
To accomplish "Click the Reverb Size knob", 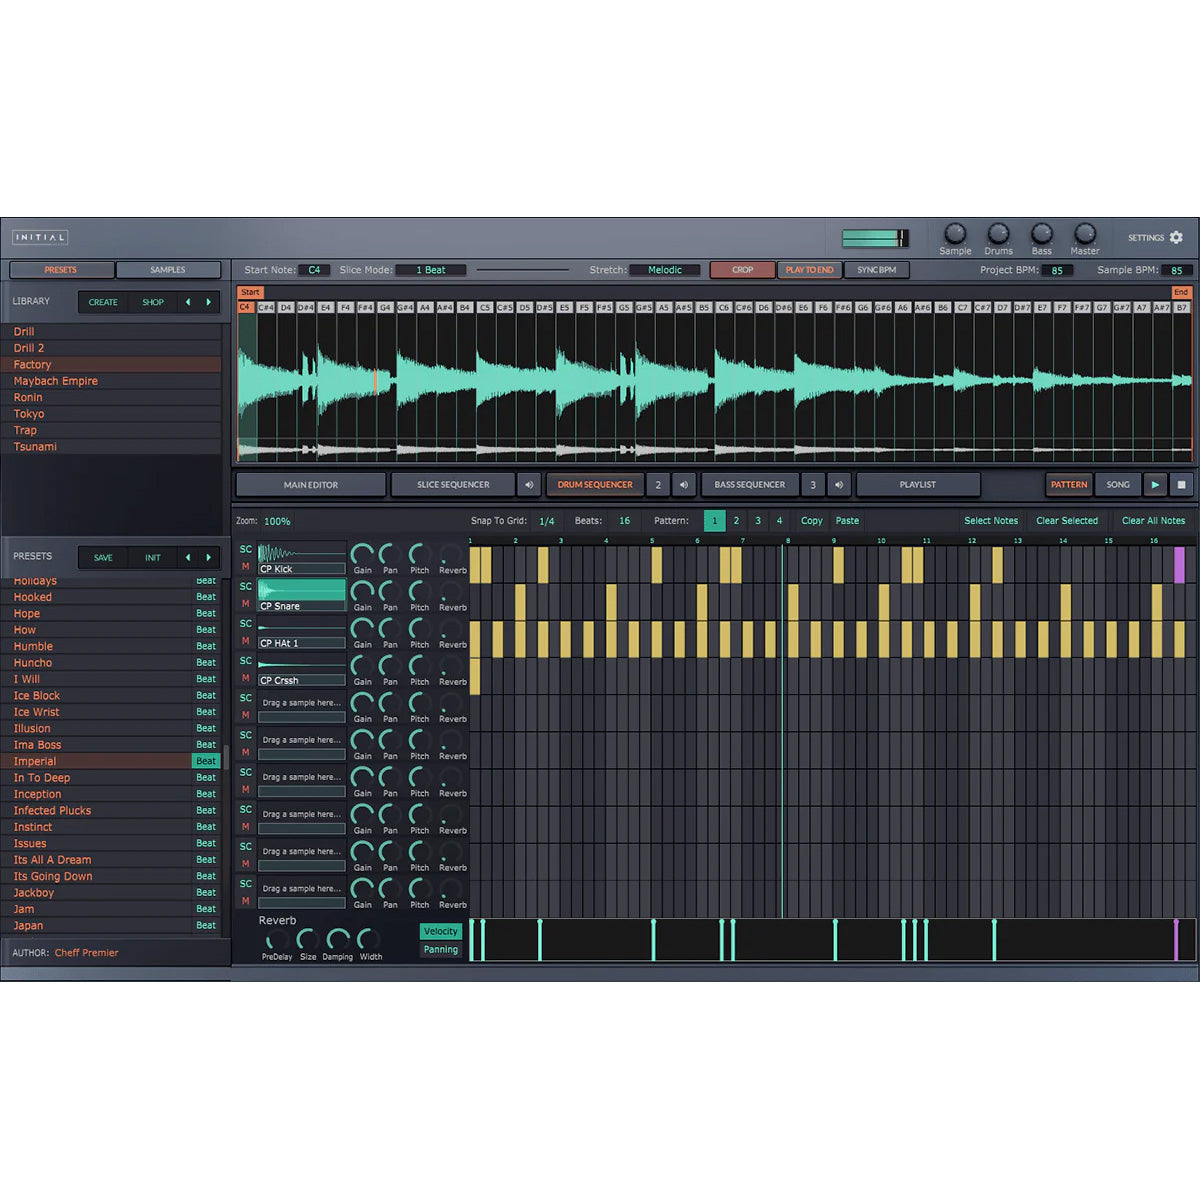I will [x=308, y=939].
